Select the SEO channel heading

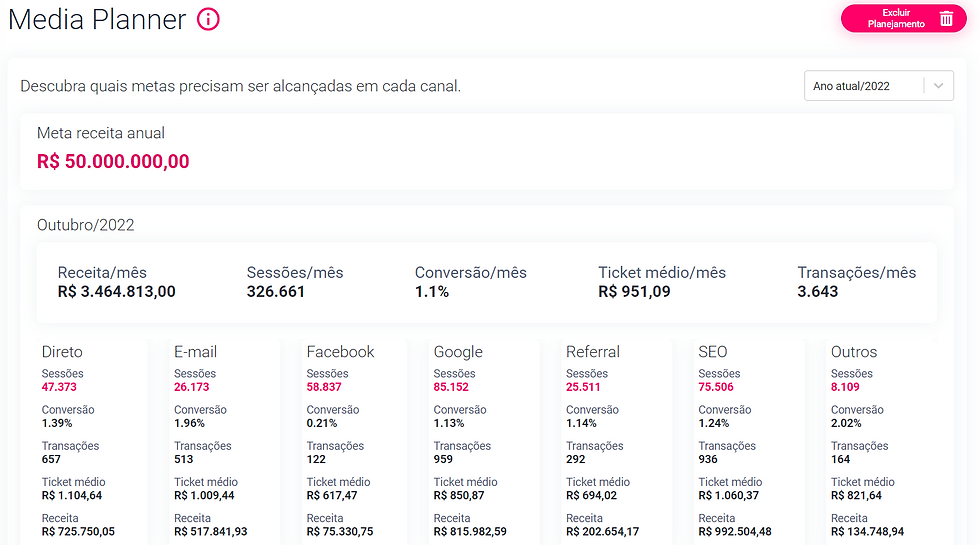[x=712, y=352]
